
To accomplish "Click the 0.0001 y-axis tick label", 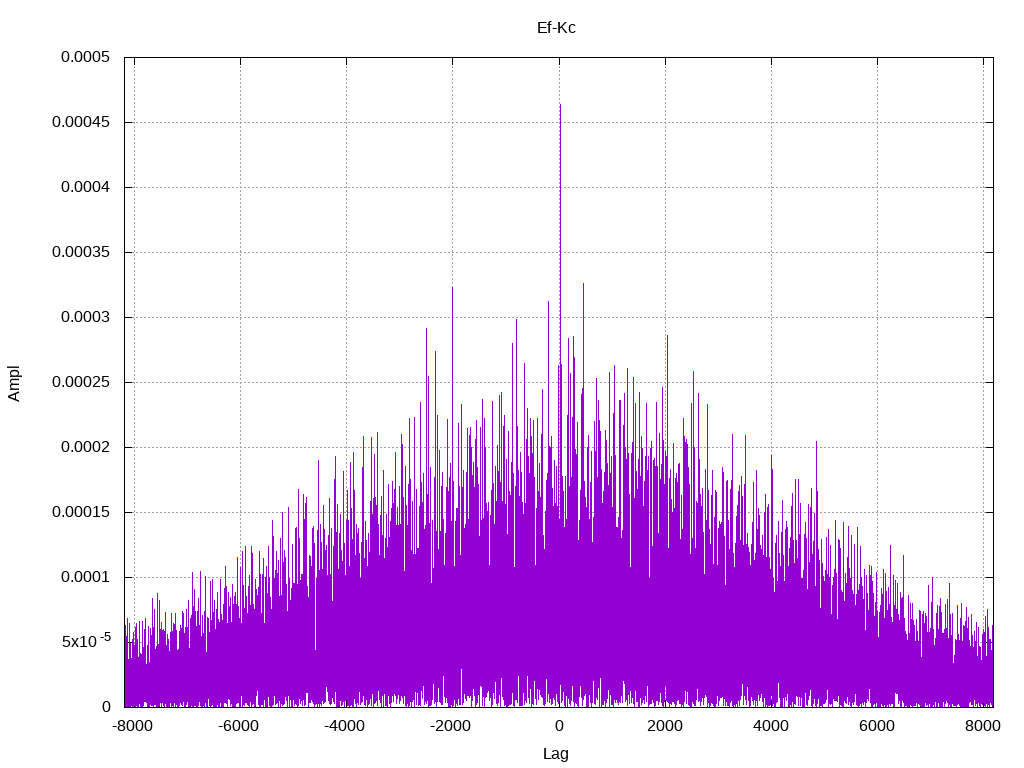I will click(85, 577).
